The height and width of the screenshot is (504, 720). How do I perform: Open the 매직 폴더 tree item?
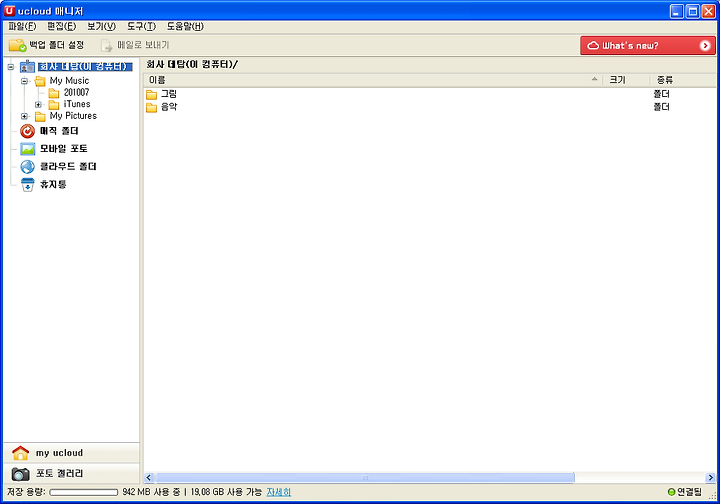[x=59, y=131]
